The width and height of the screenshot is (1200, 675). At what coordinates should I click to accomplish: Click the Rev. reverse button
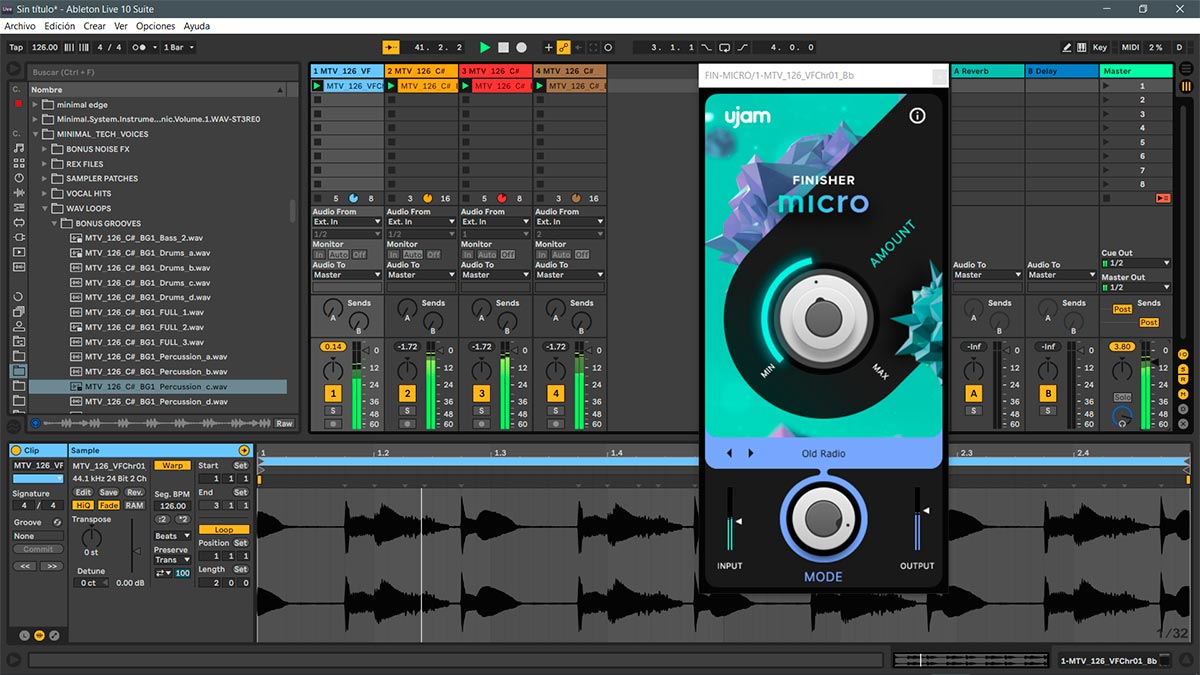click(134, 492)
